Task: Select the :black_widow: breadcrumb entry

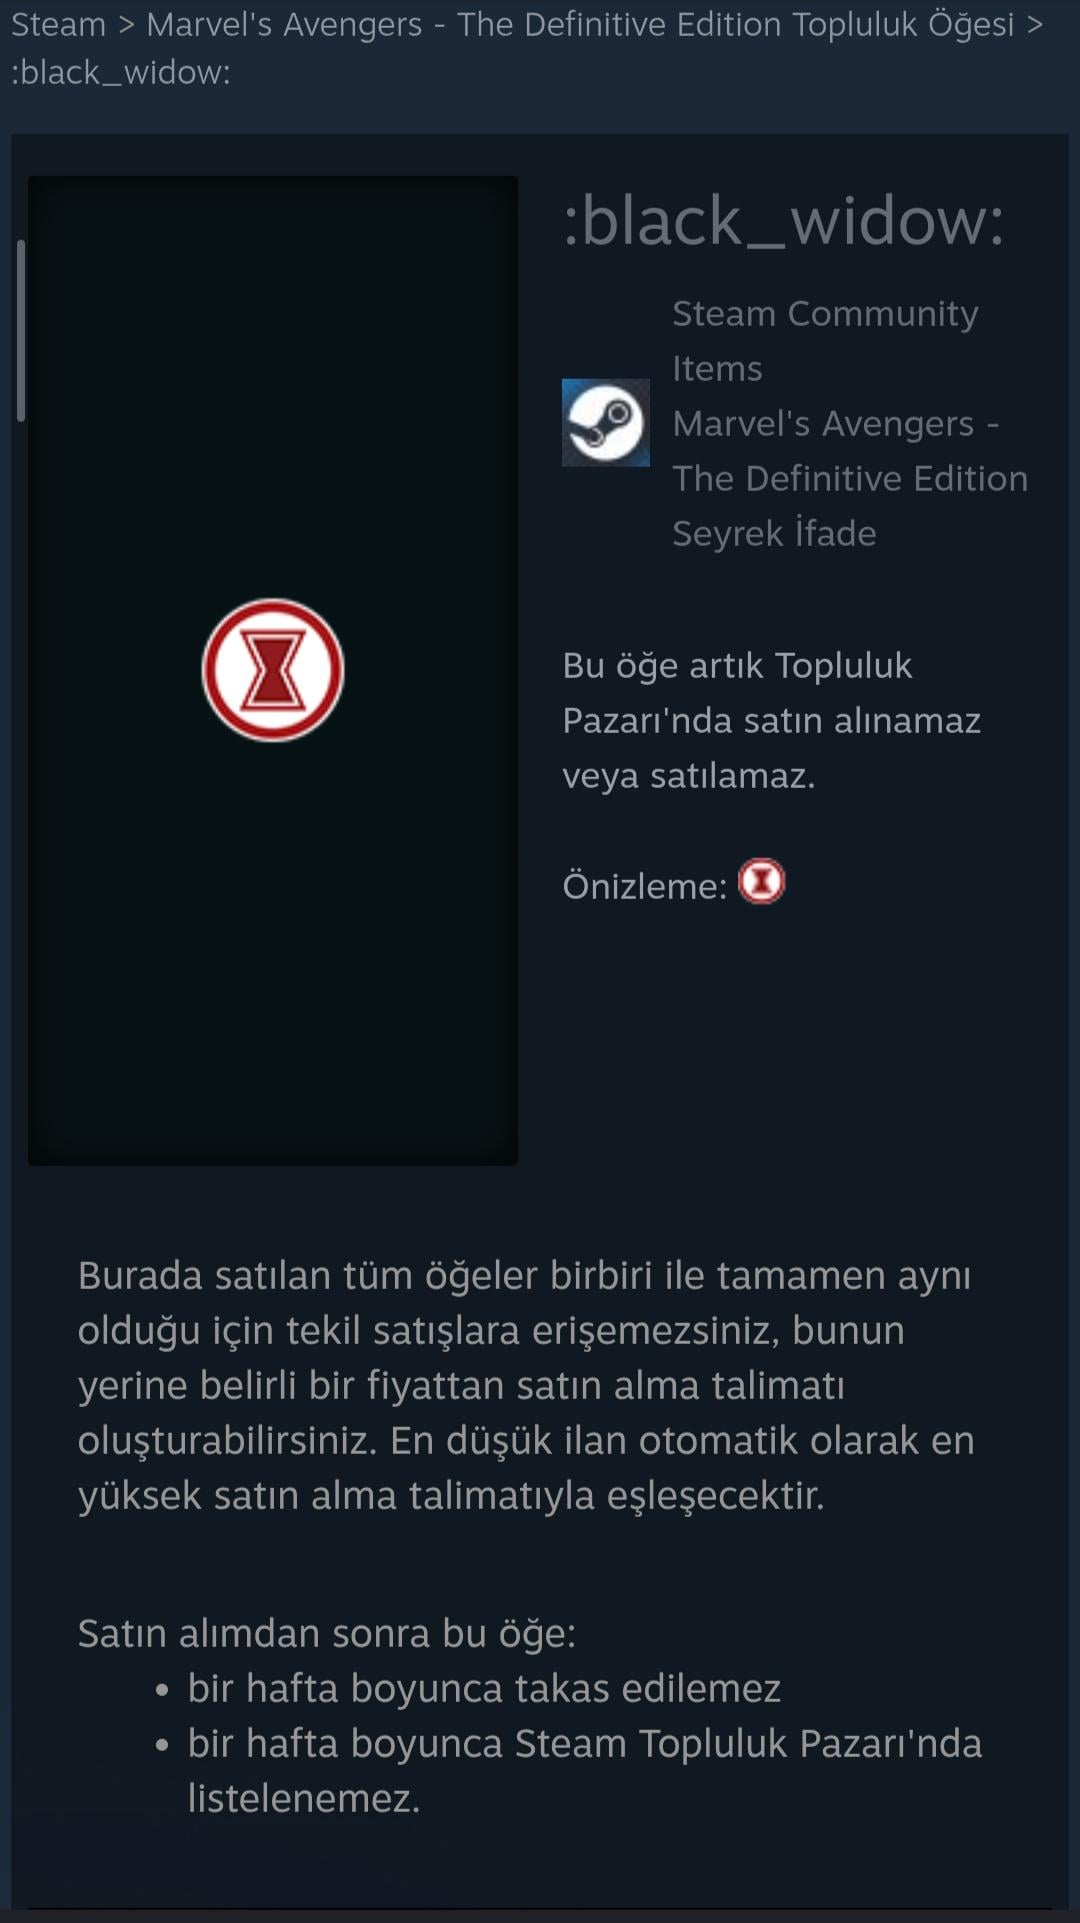Action: 120,72
